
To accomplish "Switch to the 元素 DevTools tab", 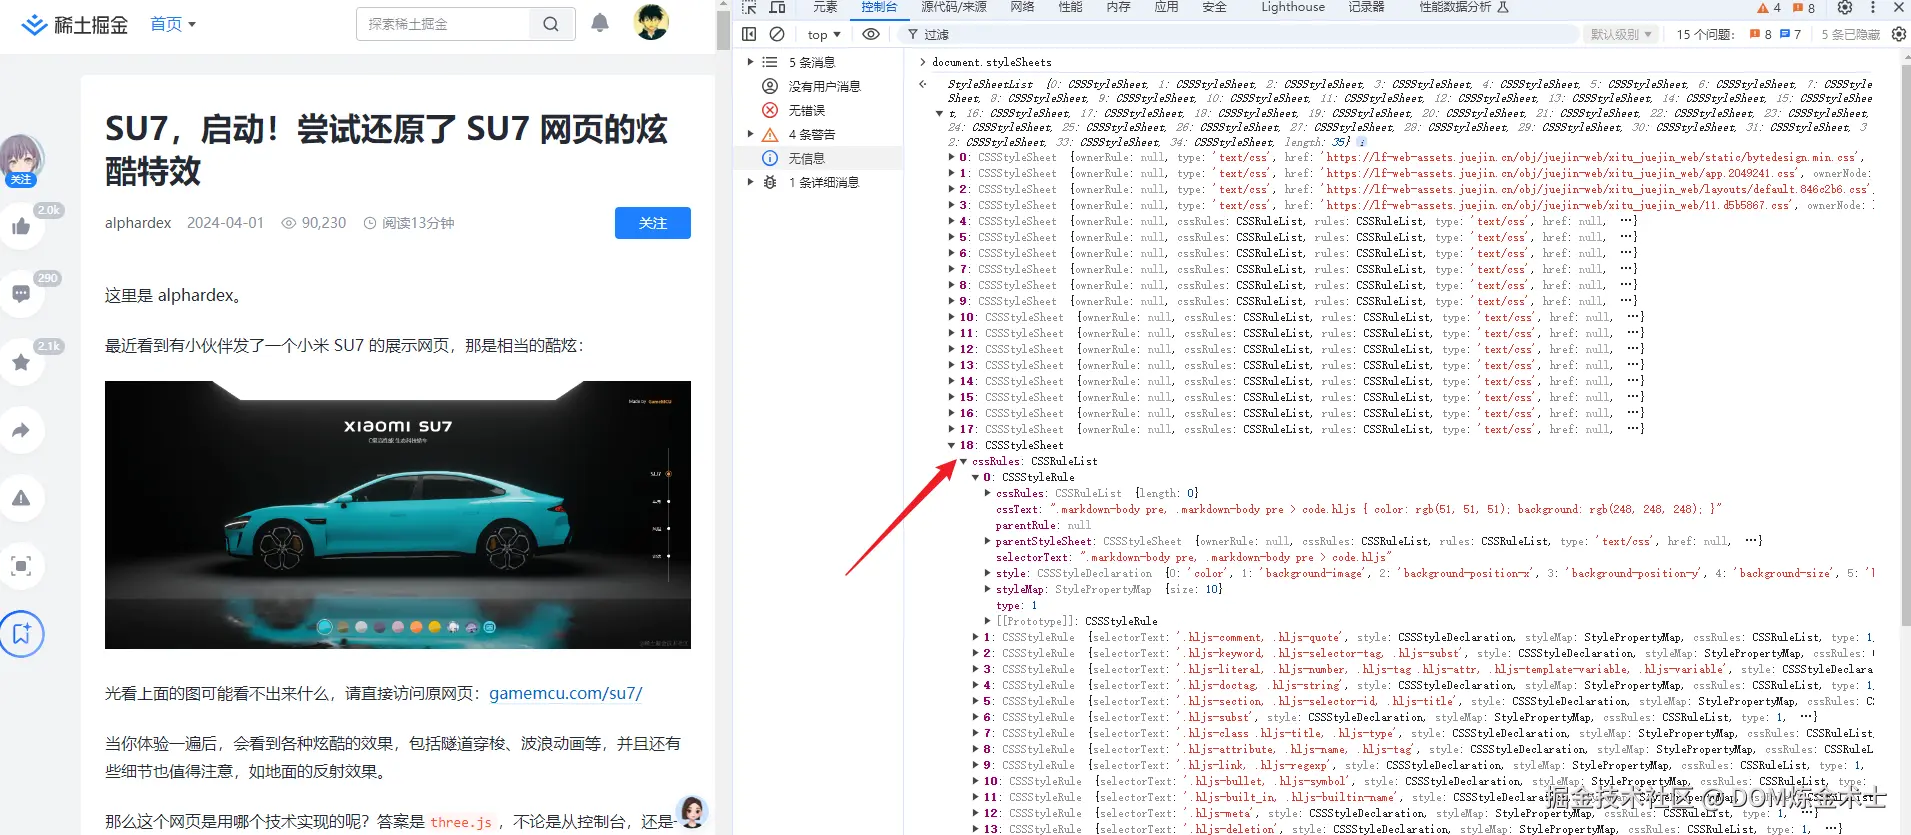I will [825, 7].
